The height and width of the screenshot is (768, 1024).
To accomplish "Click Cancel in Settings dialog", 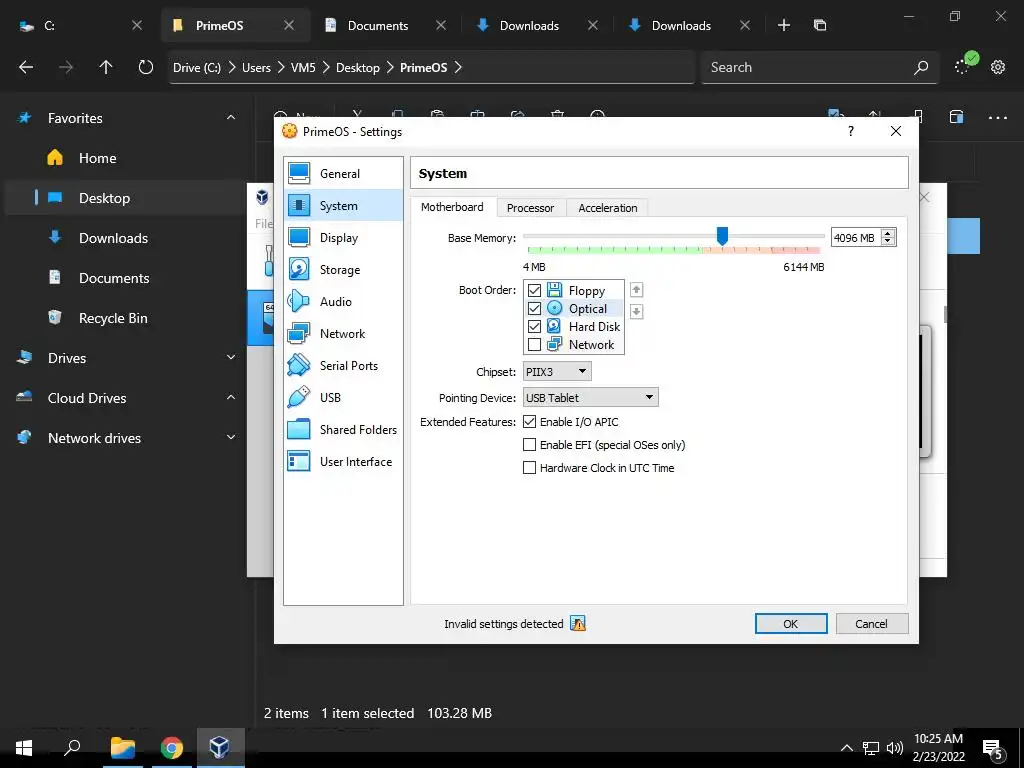I will pyautogui.click(x=871, y=624).
